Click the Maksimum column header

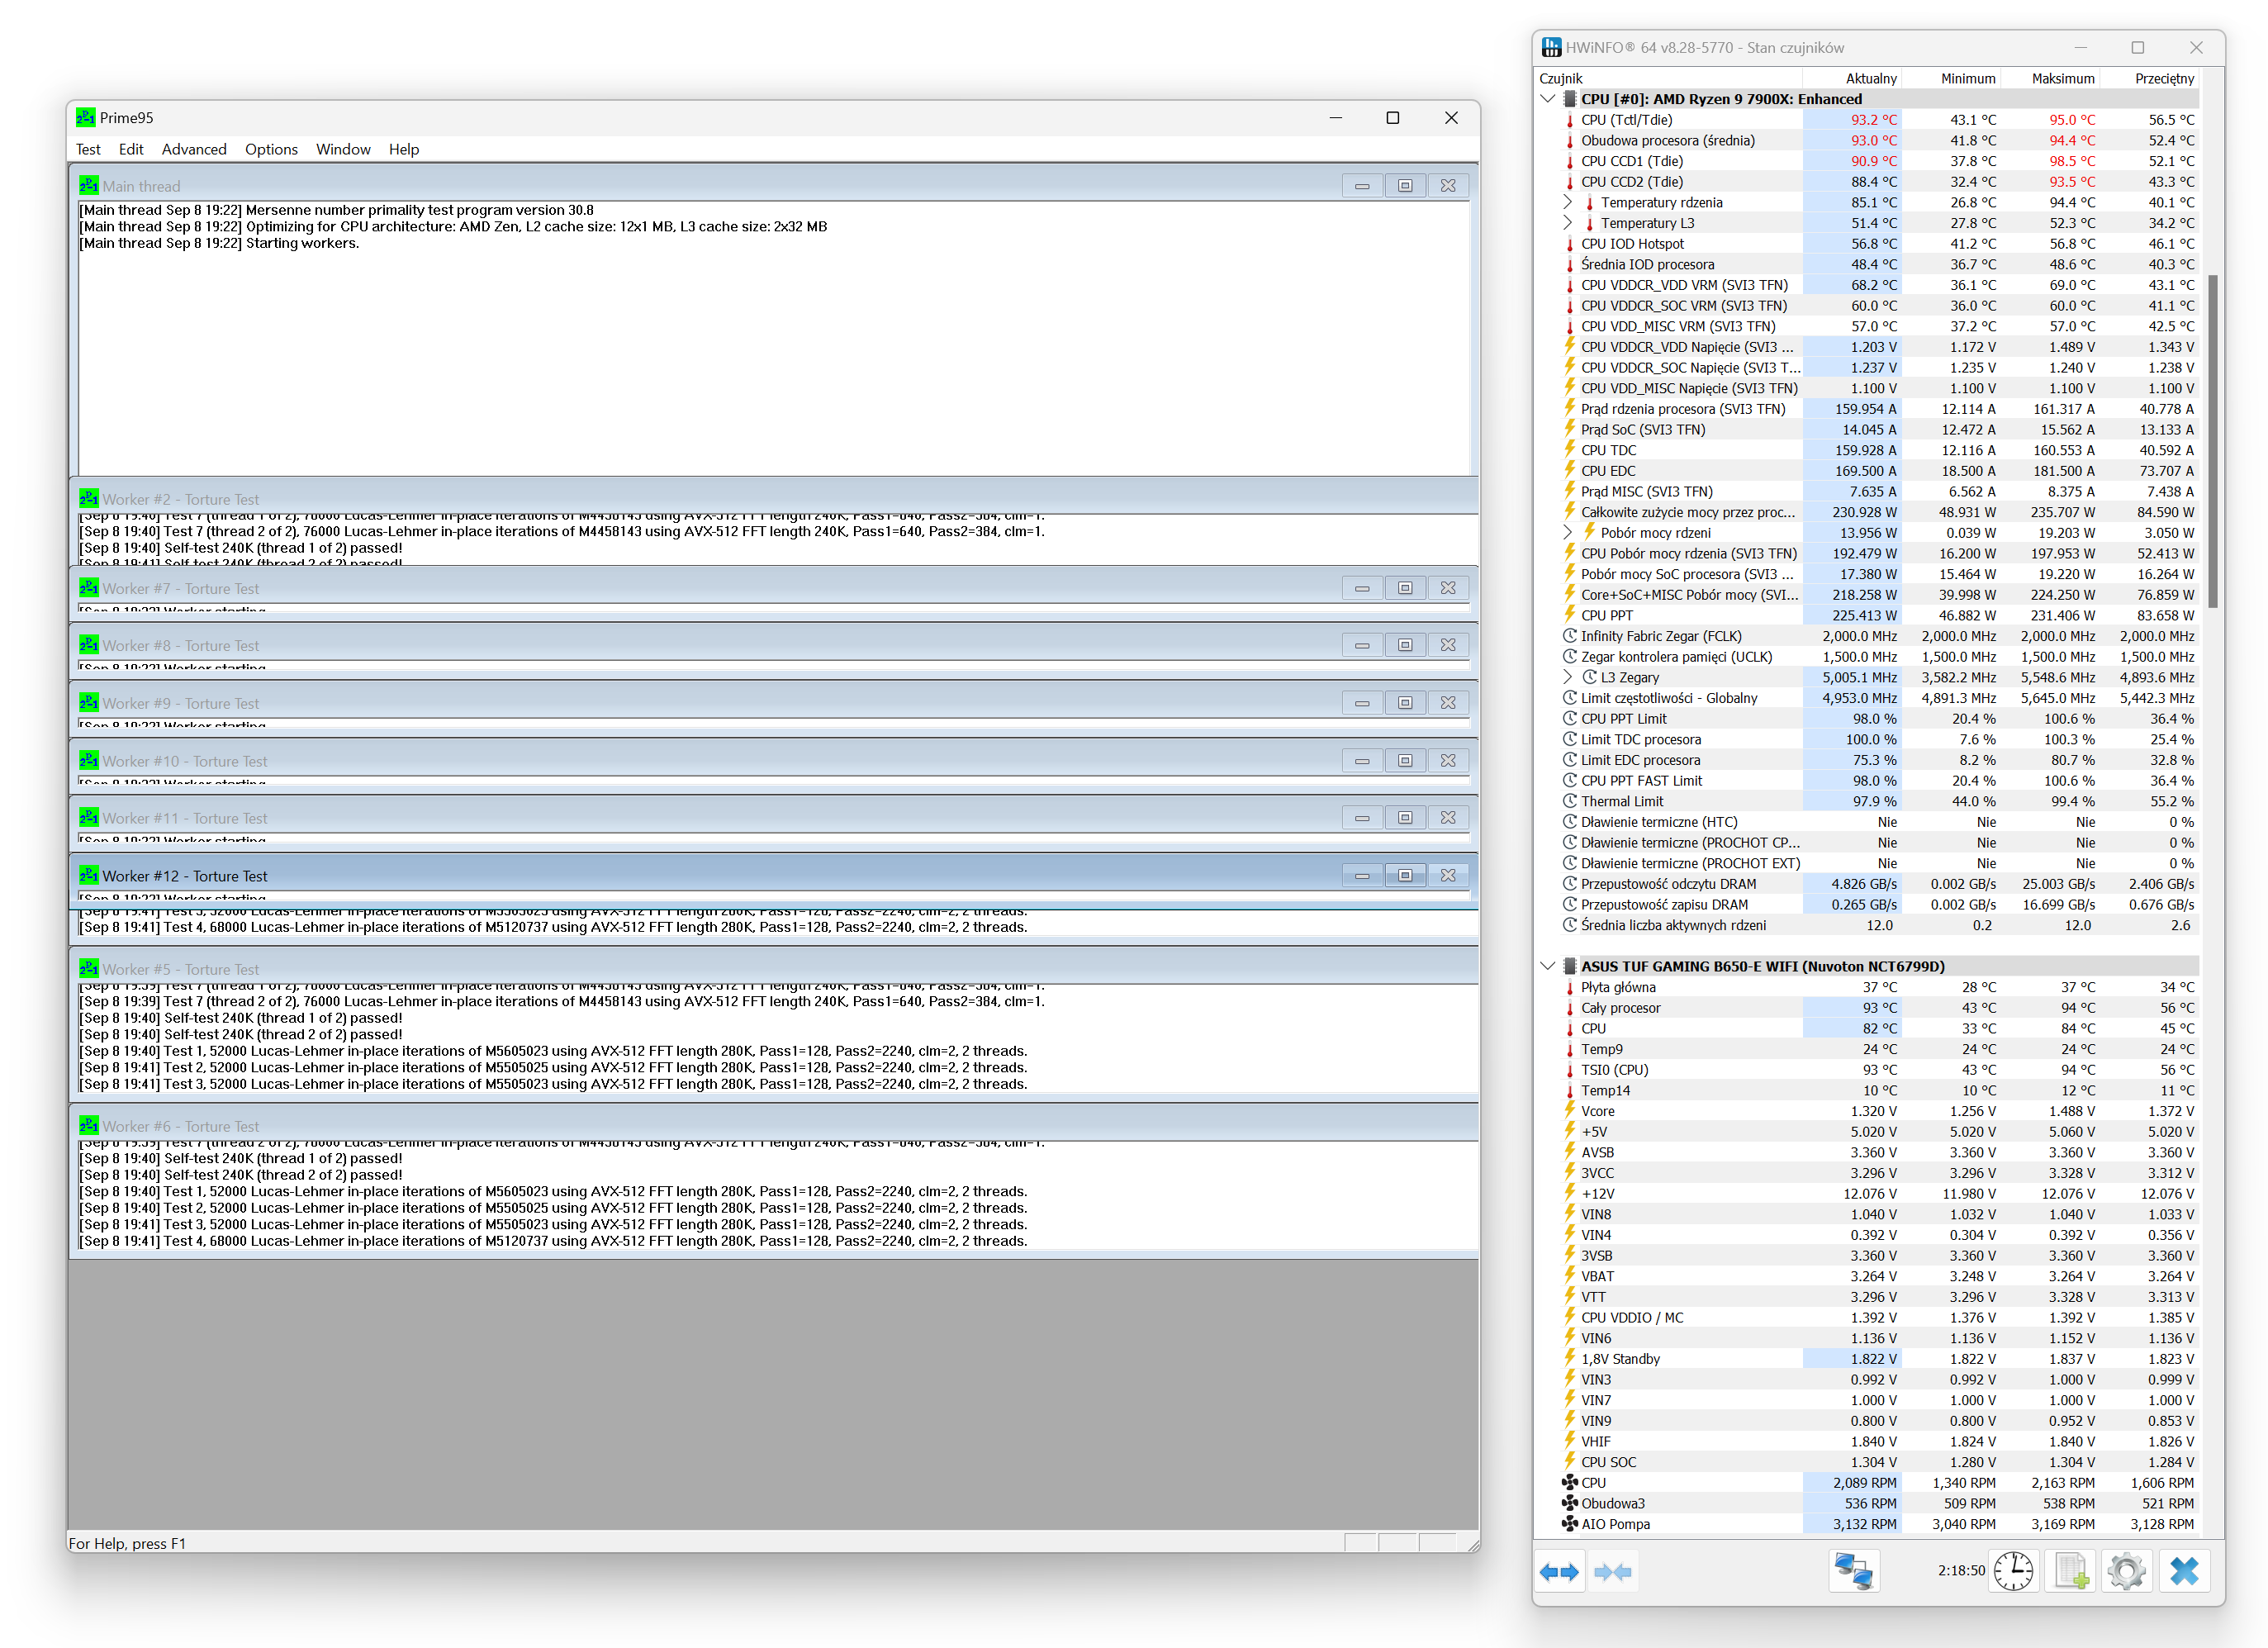coord(2062,78)
